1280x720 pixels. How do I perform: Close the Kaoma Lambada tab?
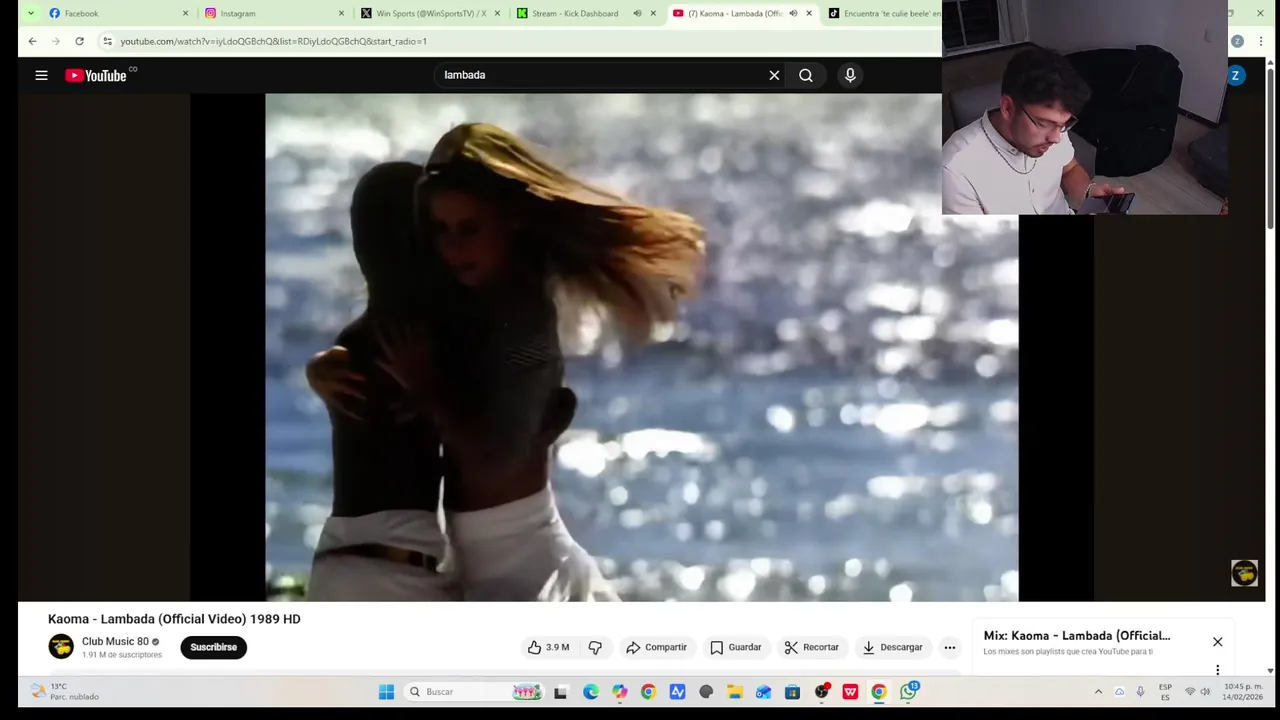pos(809,13)
